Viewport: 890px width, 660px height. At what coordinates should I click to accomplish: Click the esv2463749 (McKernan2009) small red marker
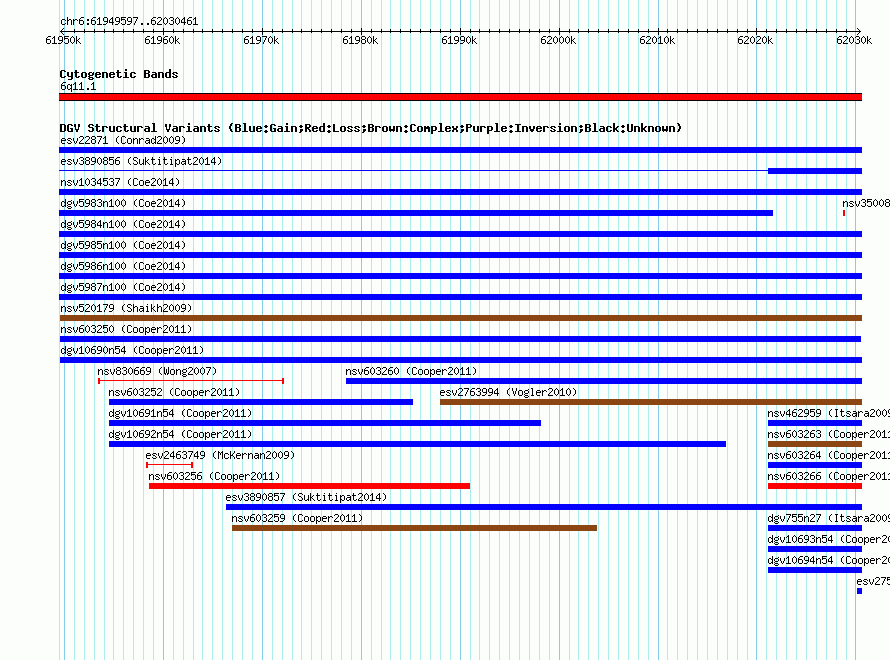click(170, 465)
